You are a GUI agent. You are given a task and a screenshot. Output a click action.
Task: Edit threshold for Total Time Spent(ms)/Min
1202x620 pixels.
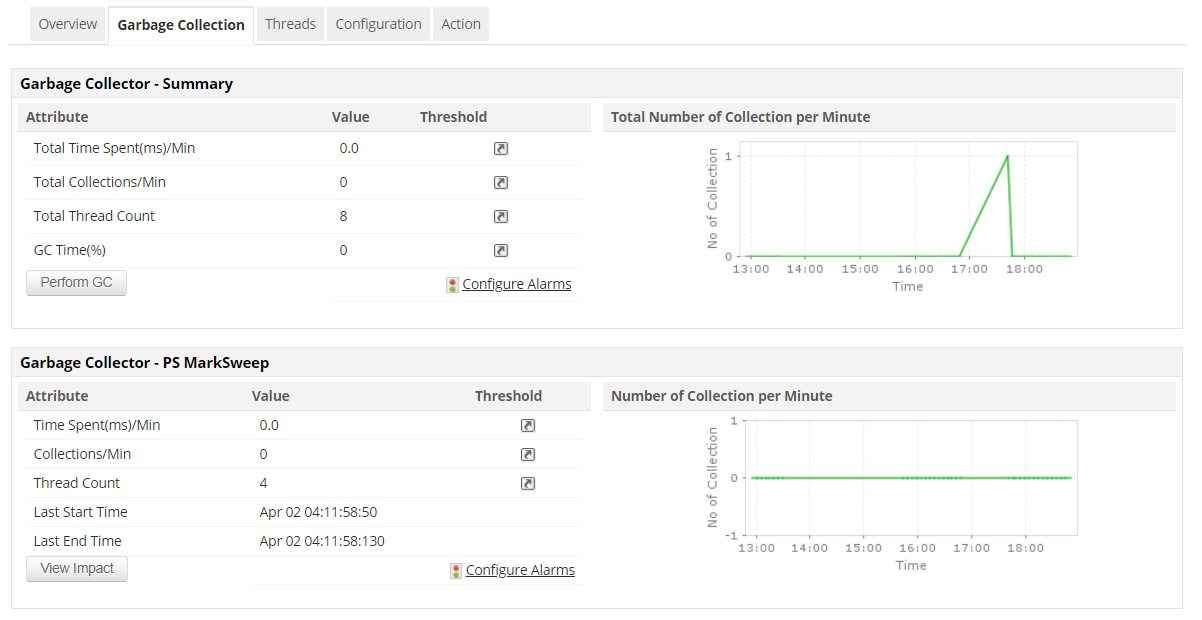point(501,148)
